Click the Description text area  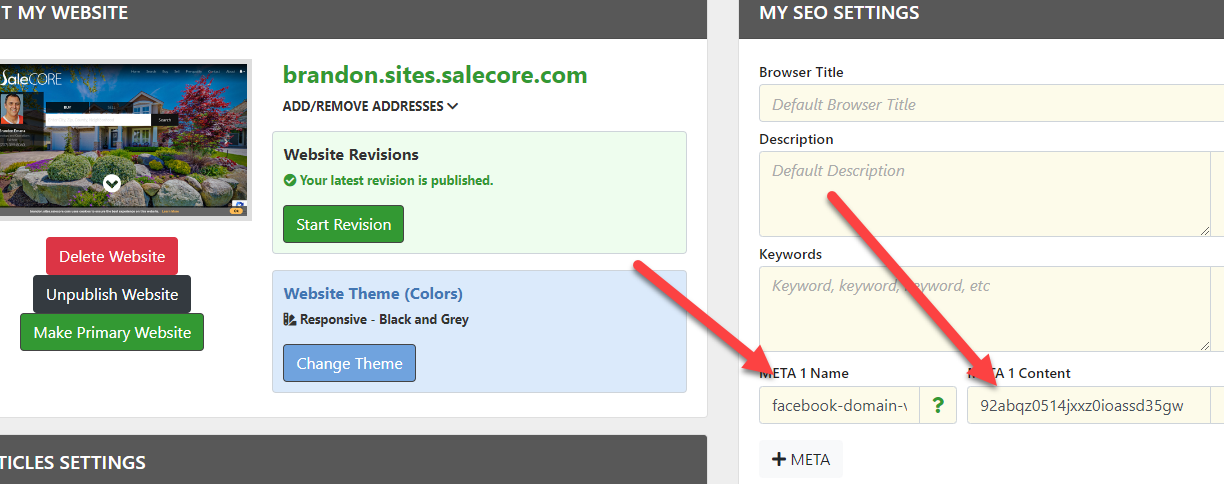(x=985, y=194)
